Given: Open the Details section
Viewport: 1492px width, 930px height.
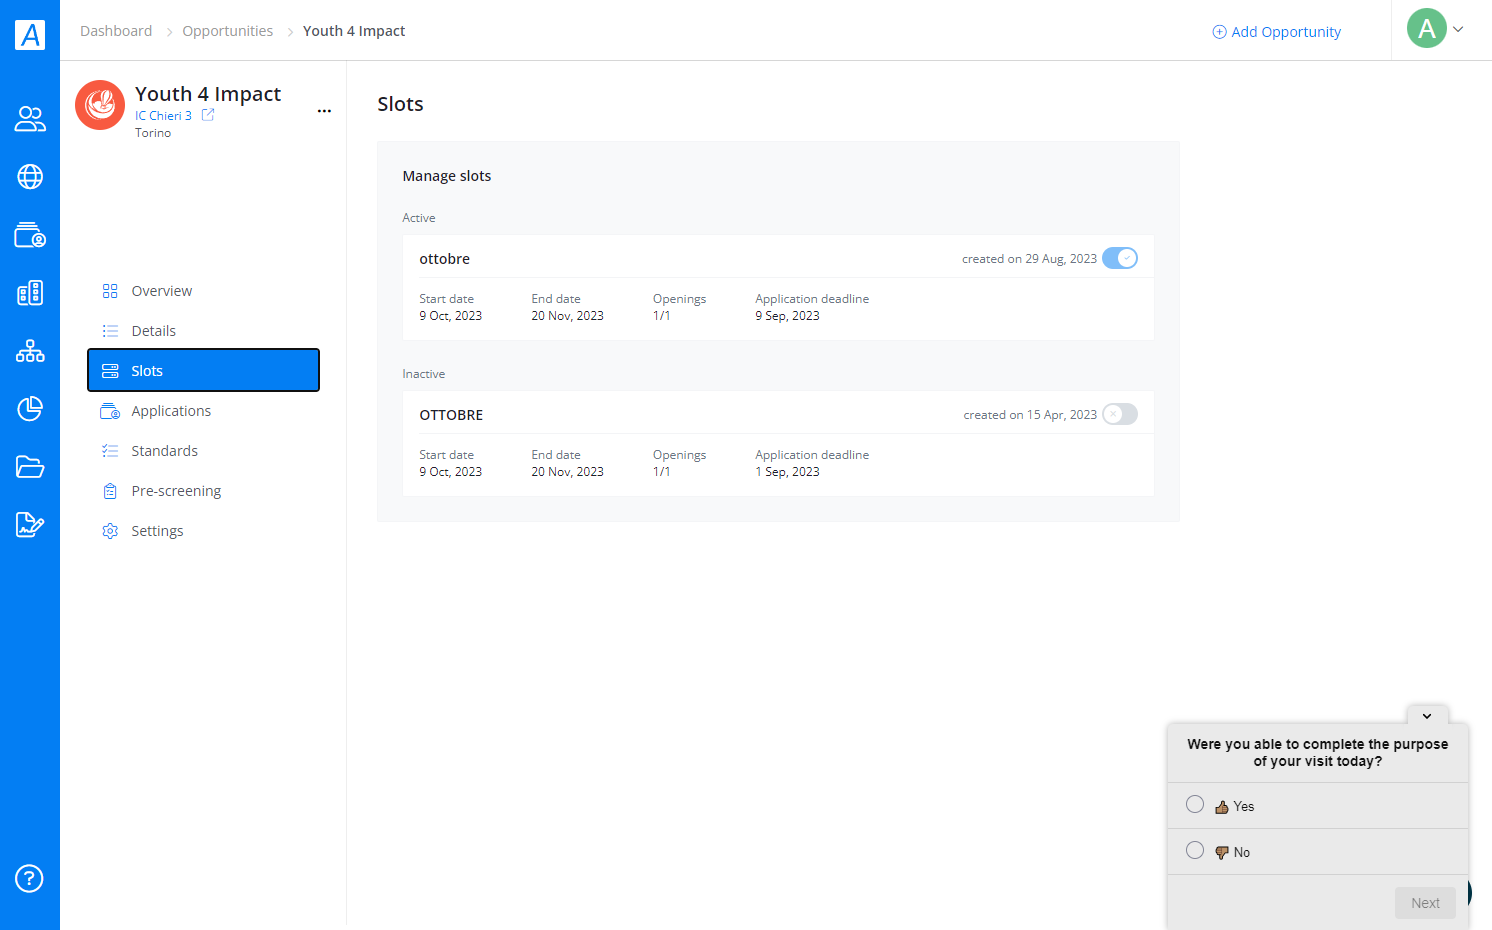Looking at the screenshot, I should [204, 331].
